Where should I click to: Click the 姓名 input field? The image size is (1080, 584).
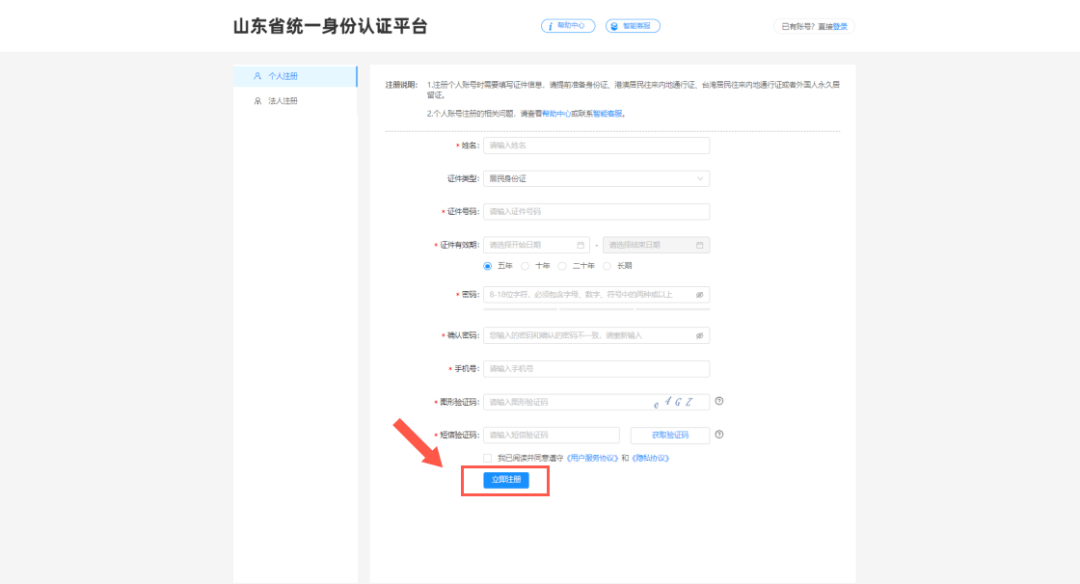(596, 146)
